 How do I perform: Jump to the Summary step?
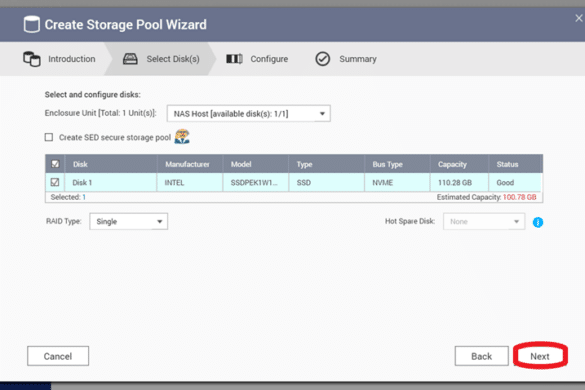358,59
